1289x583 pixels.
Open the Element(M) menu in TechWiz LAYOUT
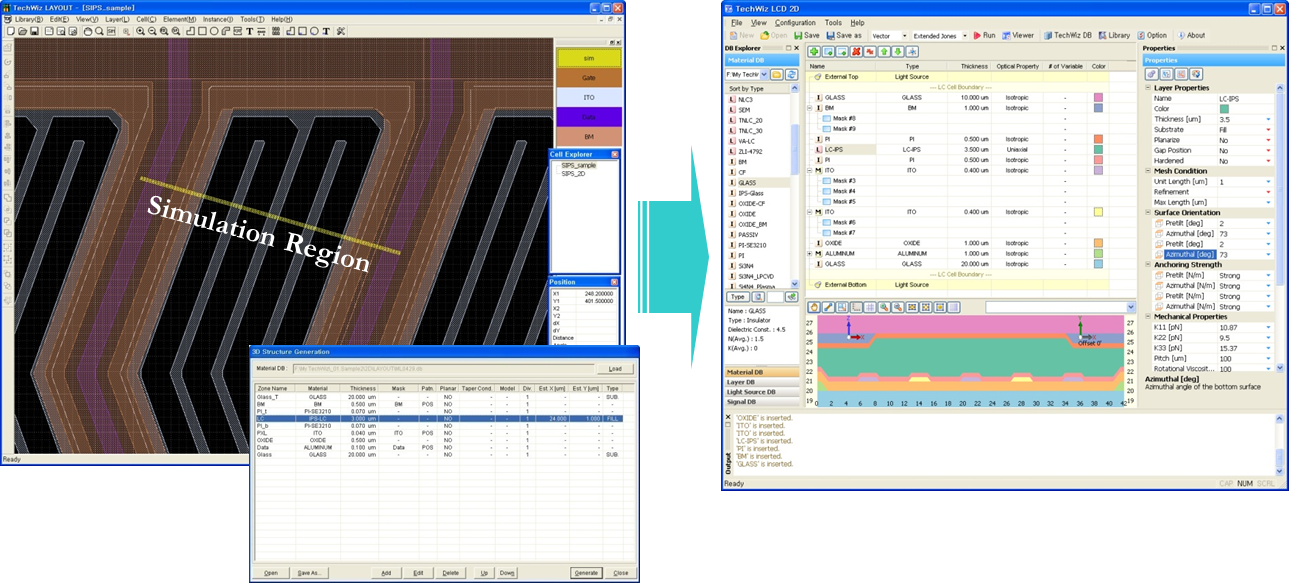click(x=180, y=19)
